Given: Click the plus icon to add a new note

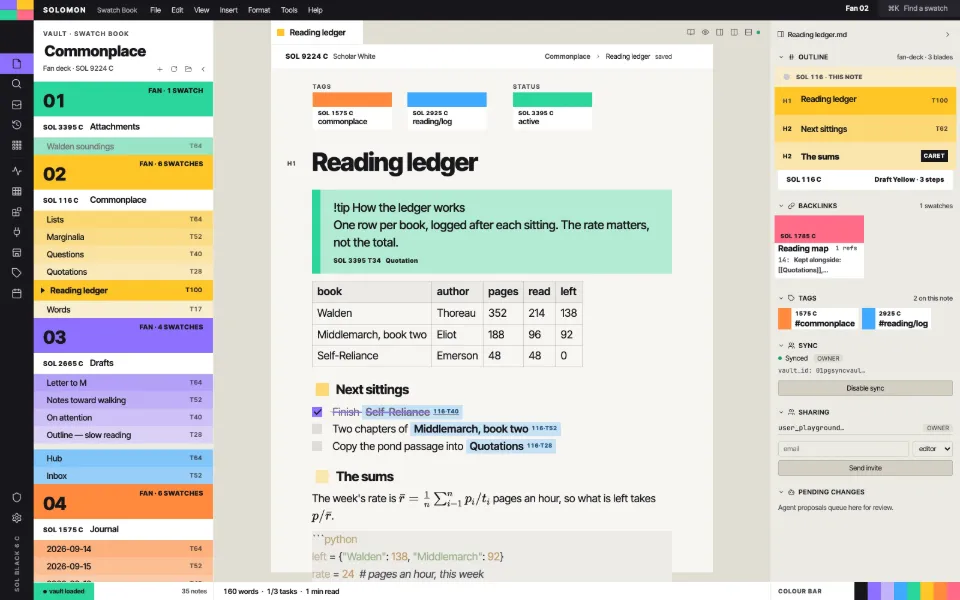Looking at the screenshot, I should tap(159, 69).
